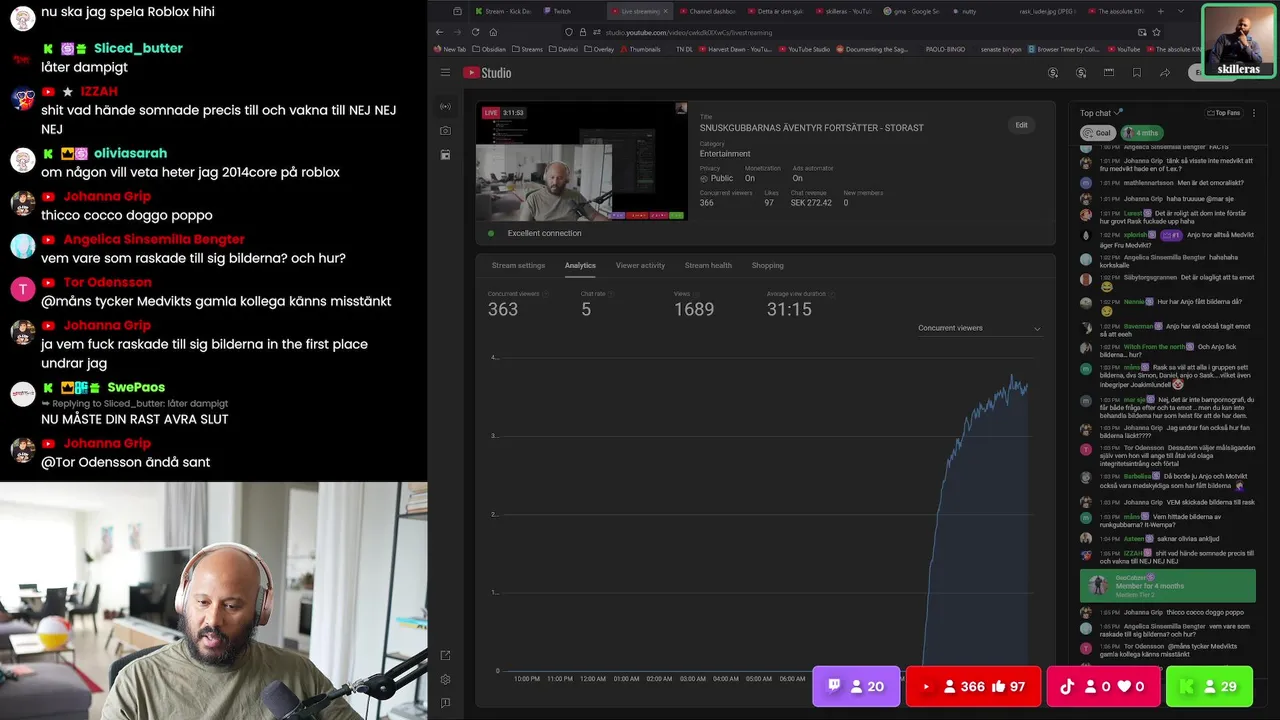1280x720 pixels.
Task: Open the Stream health tab
Action: coord(708,265)
